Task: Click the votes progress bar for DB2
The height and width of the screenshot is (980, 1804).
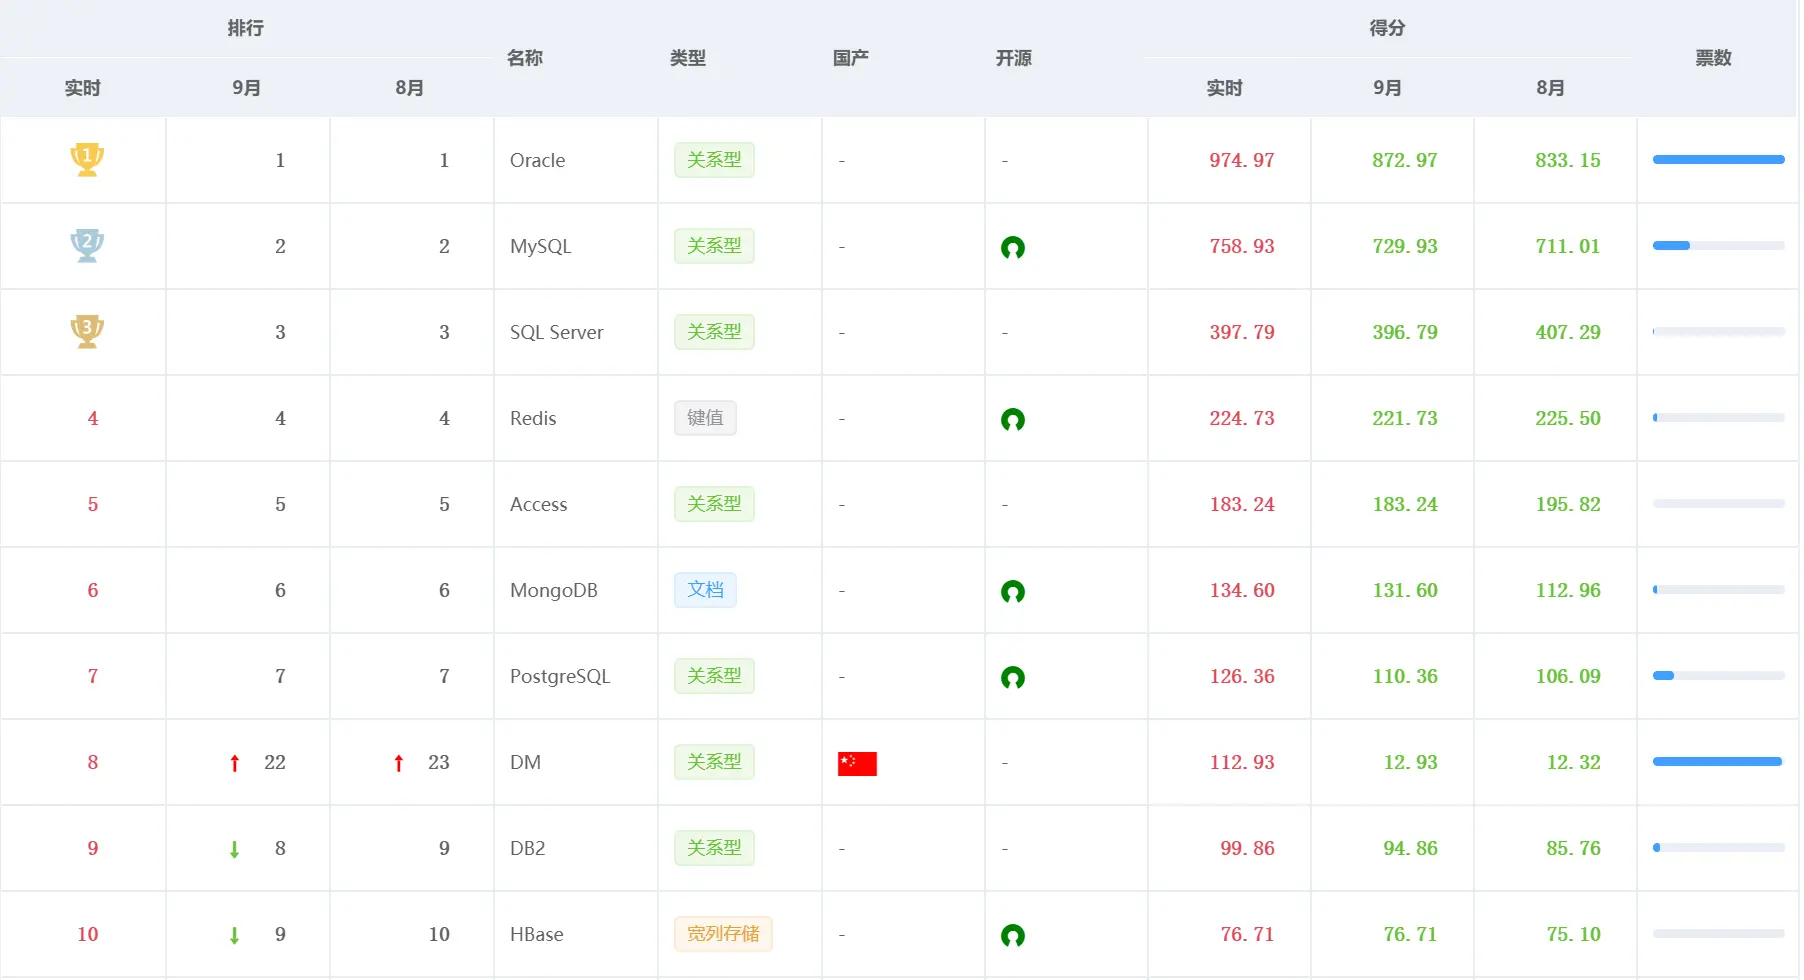Action: (x=1718, y=848)
